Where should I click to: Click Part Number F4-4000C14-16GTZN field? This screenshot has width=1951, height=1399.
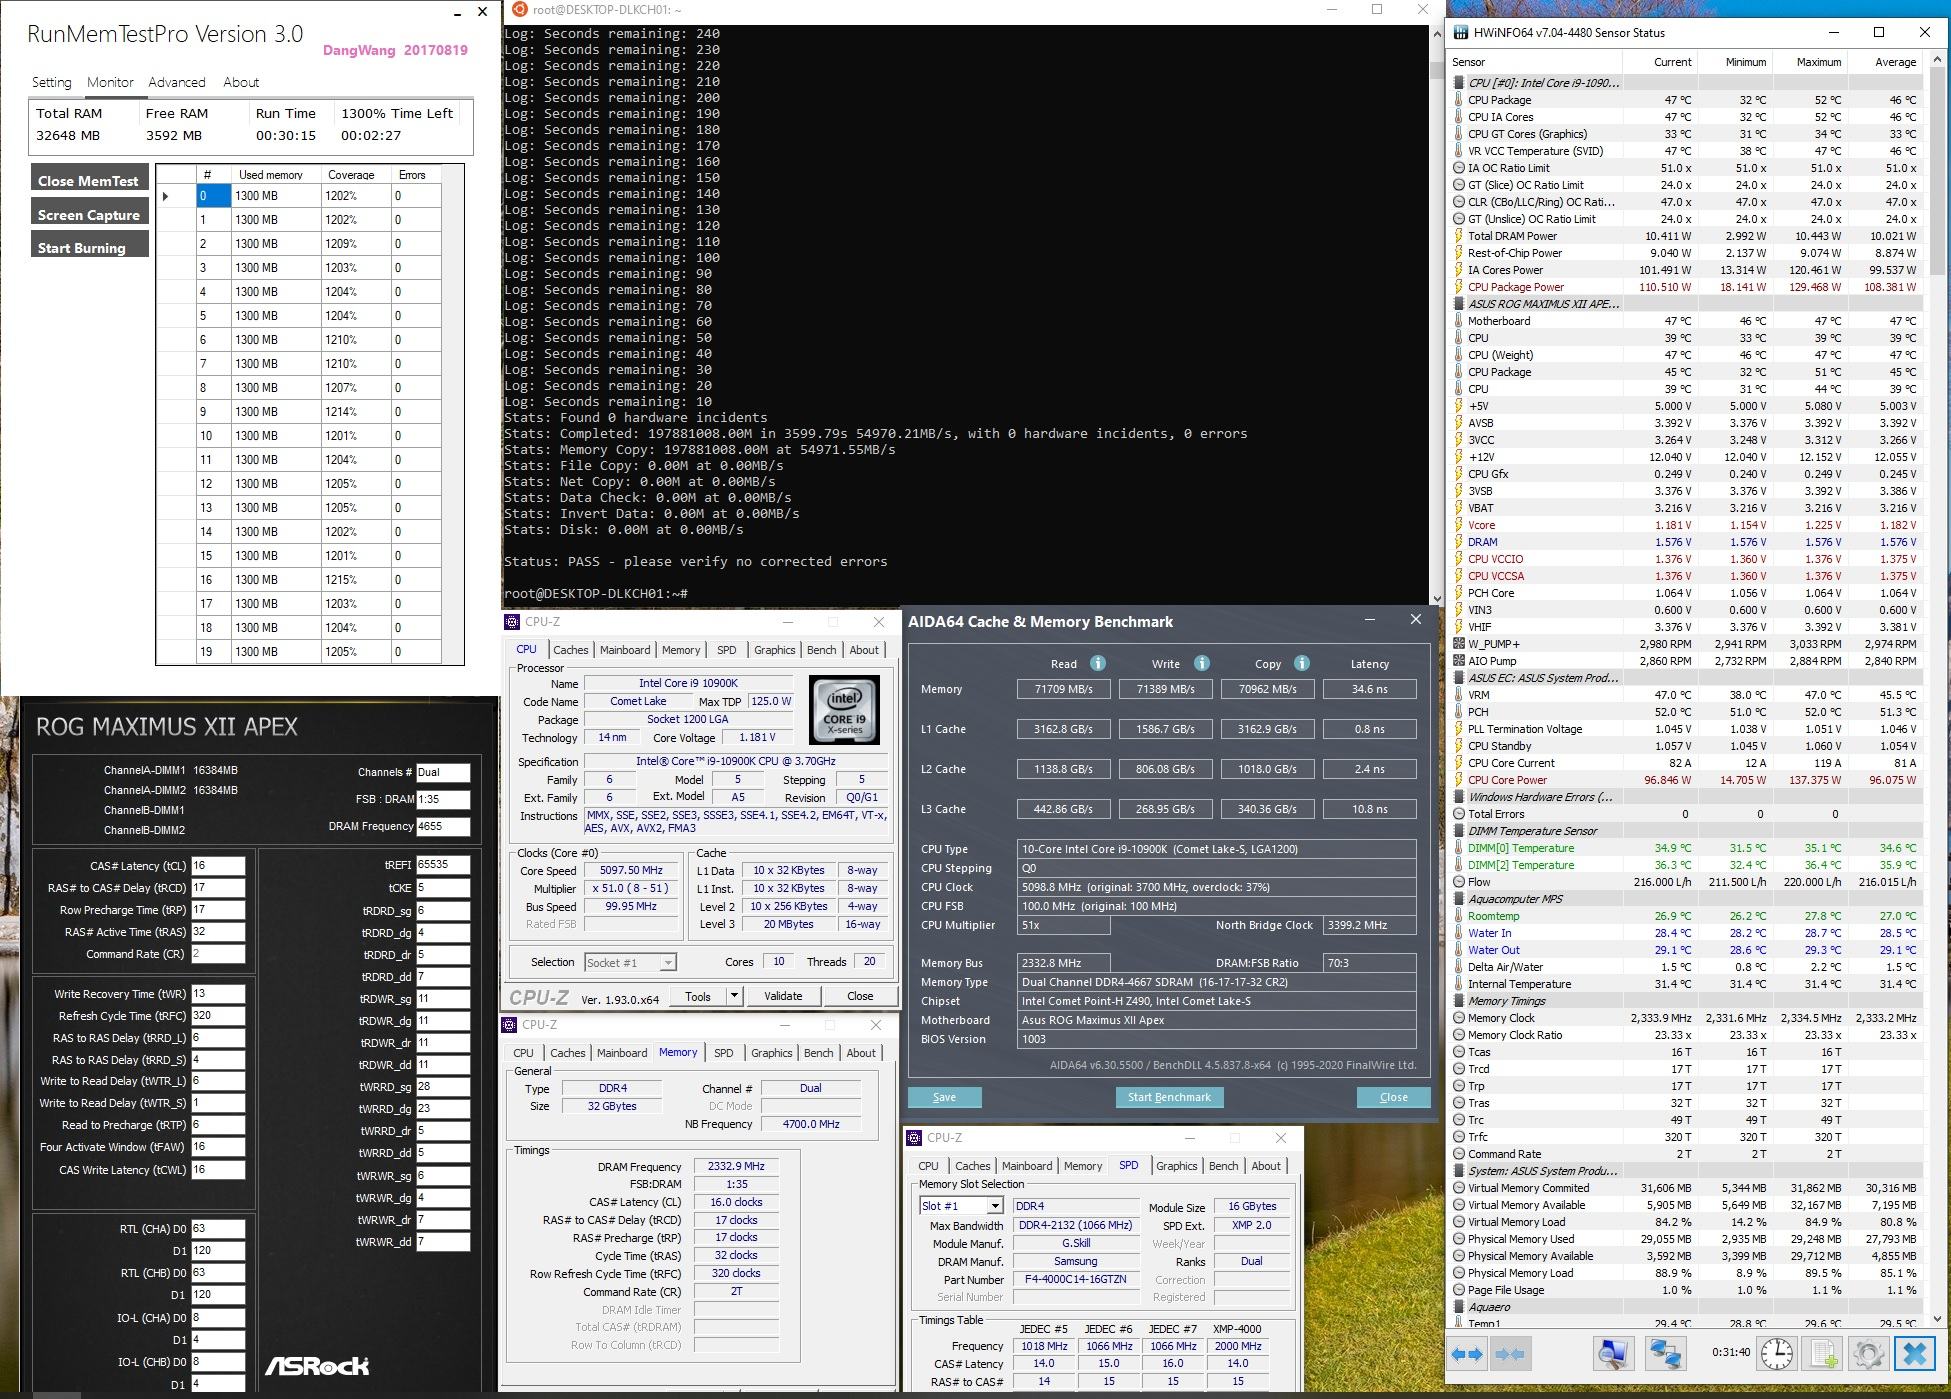[1075, 1279]
